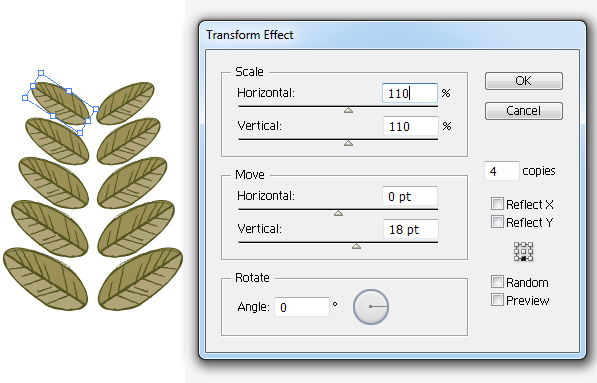Click the bottom-left large leaf
Screen dimensions: 597x383
(46, 279)
